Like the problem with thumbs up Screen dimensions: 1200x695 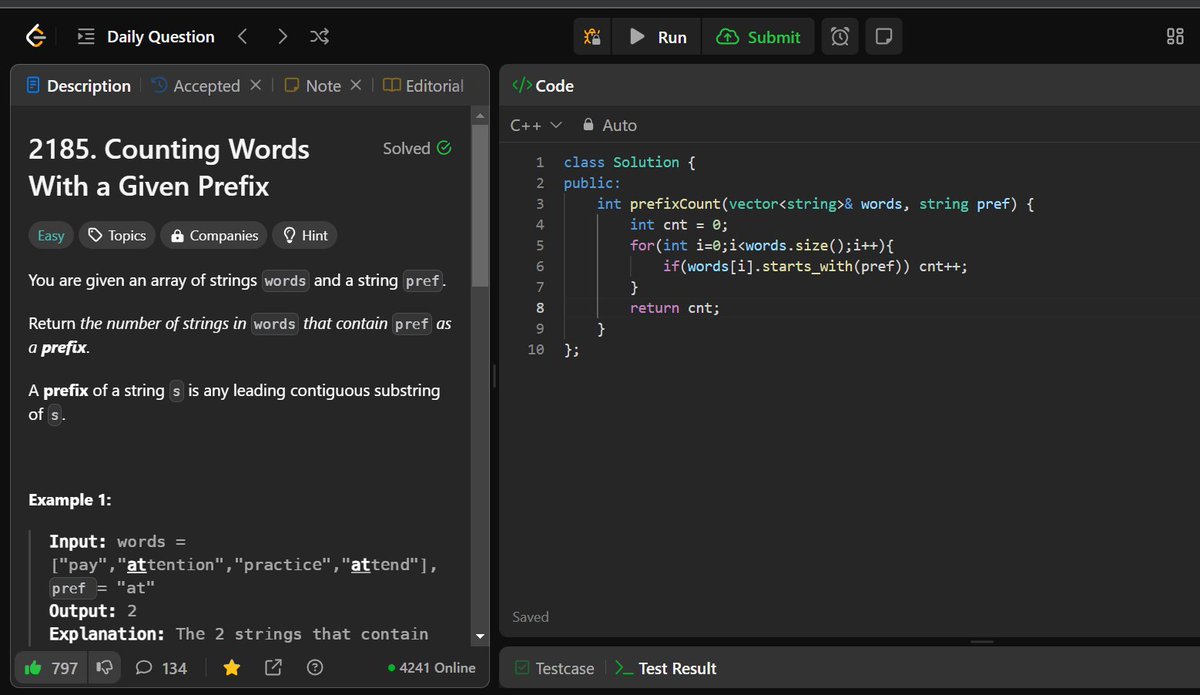(x=50, y=668)
